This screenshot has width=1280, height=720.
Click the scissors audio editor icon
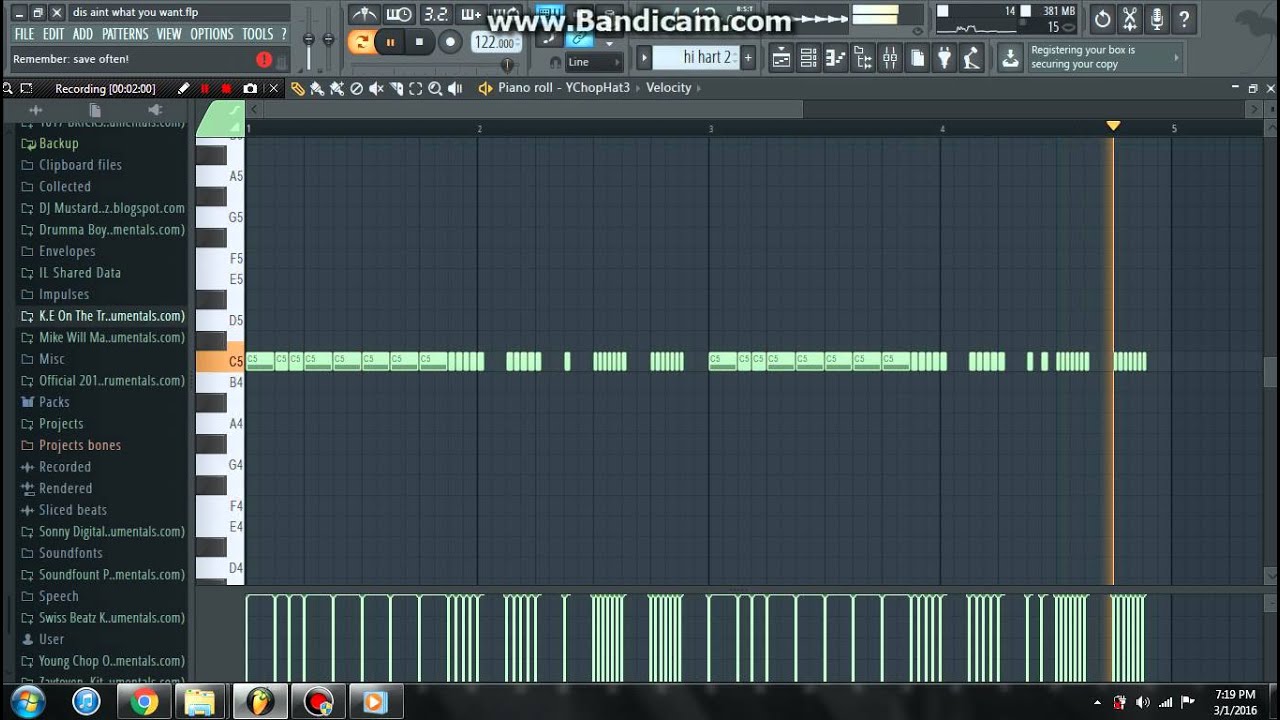pos(1130,19)
